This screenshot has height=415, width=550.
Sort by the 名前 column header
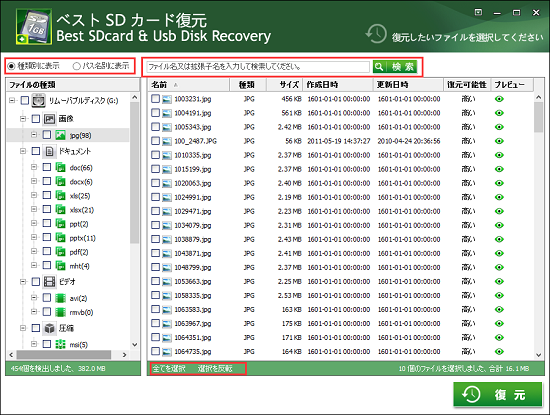pos(189,85)
